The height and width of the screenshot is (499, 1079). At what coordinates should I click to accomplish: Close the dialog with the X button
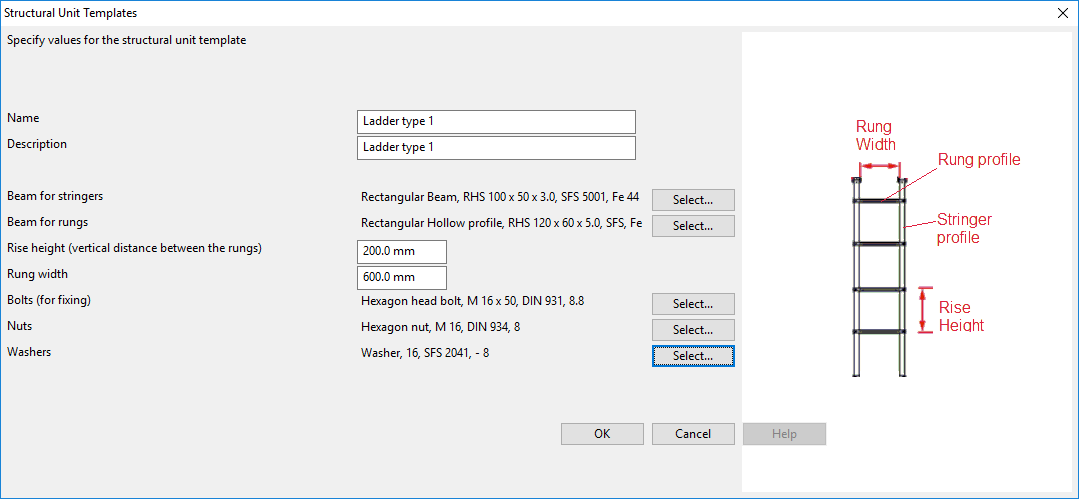pos(1062,13)
